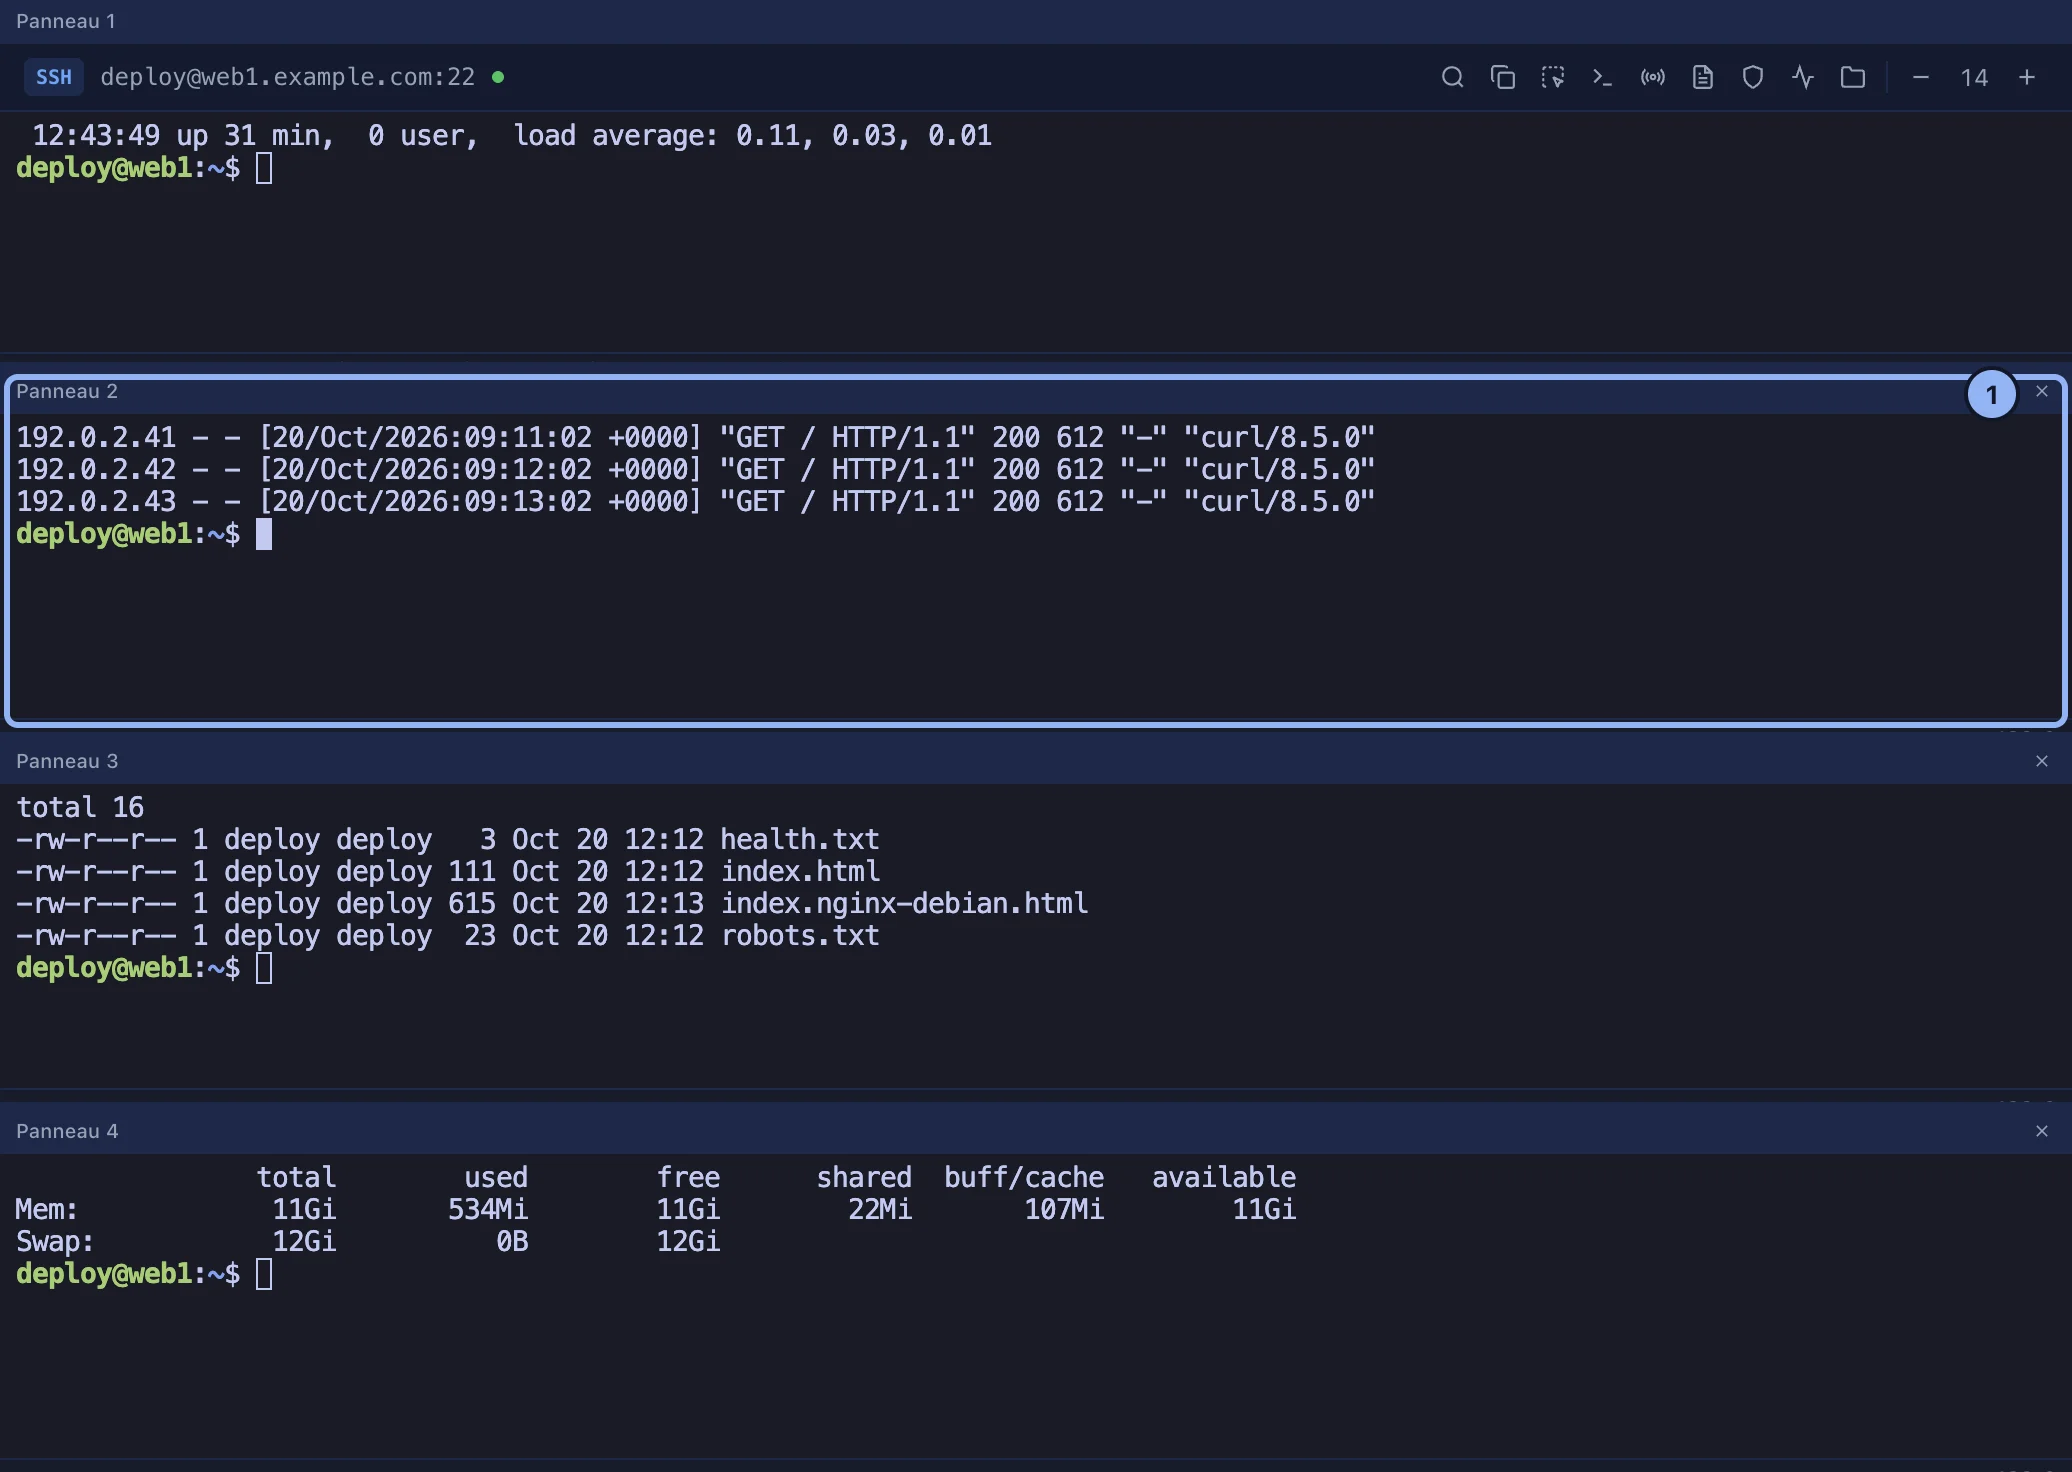
Task: Close Panneau 4
Action: tap(2042, 1131)
